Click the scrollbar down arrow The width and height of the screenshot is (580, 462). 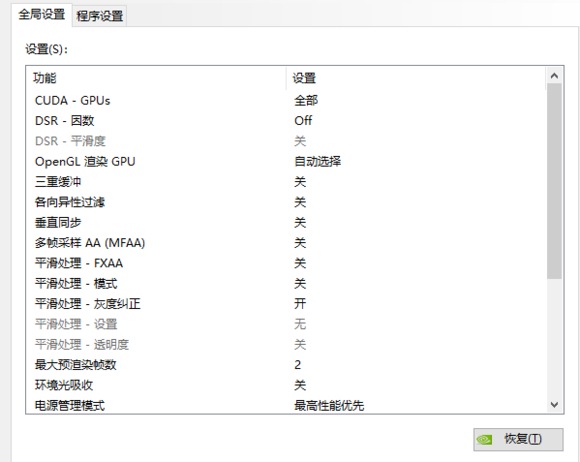pos(554,405)
